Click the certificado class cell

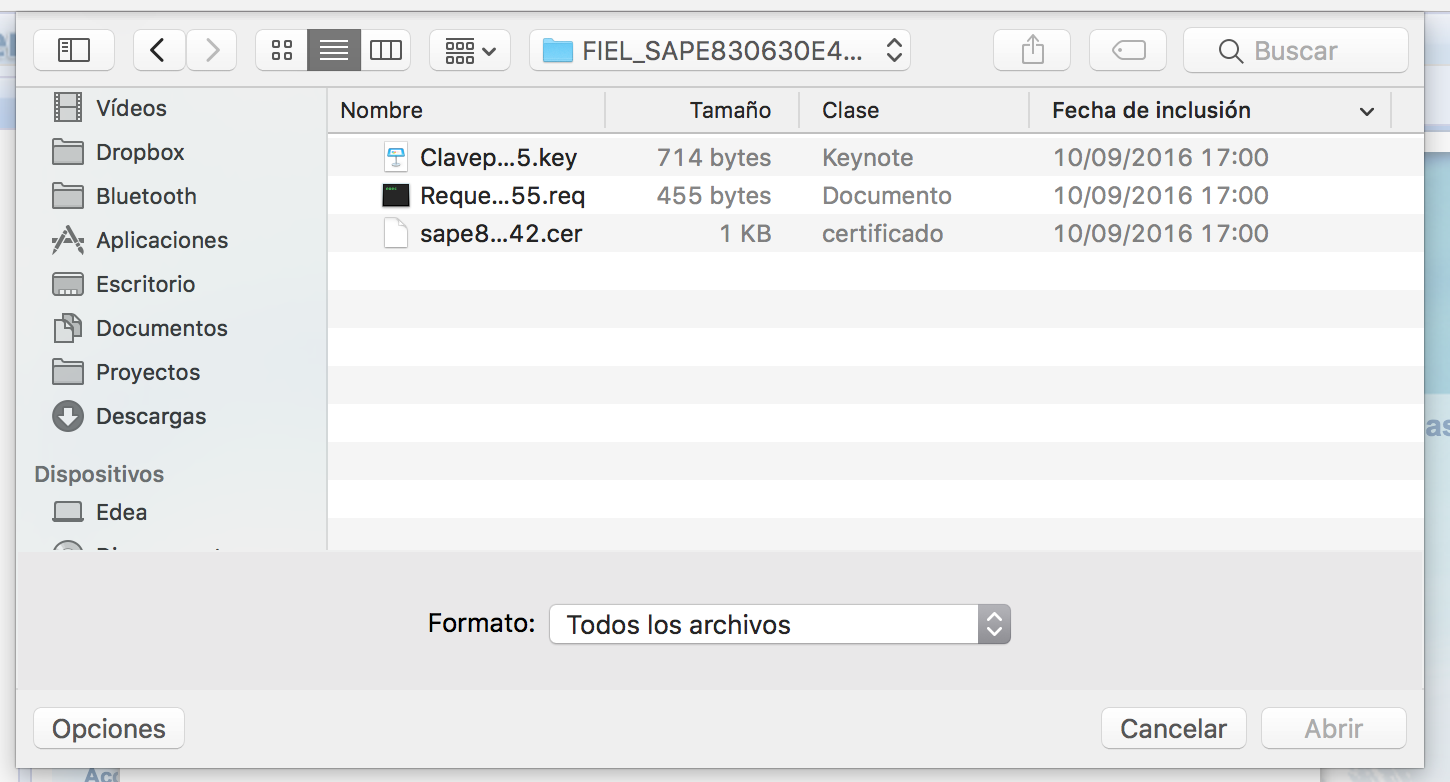[882, 233]
